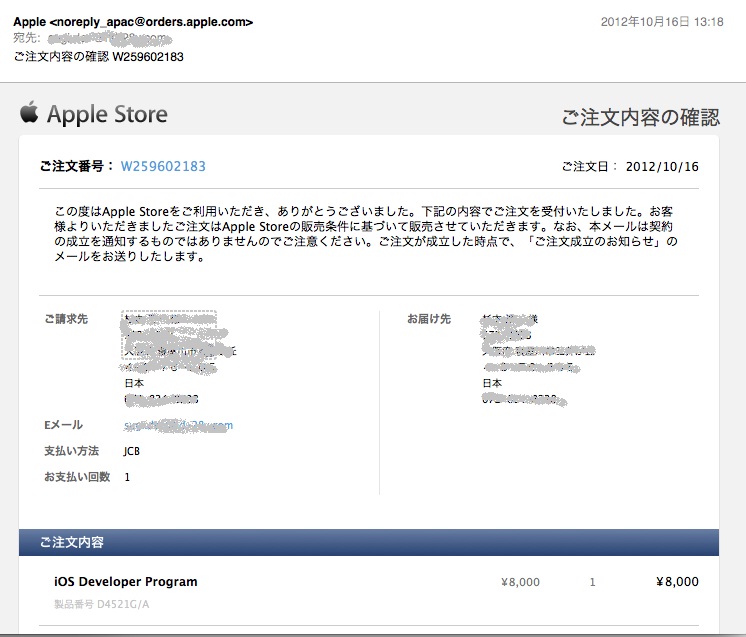The image size is (746, 637).
Task: Open order number link W259602183
Action: coord(163,166)
